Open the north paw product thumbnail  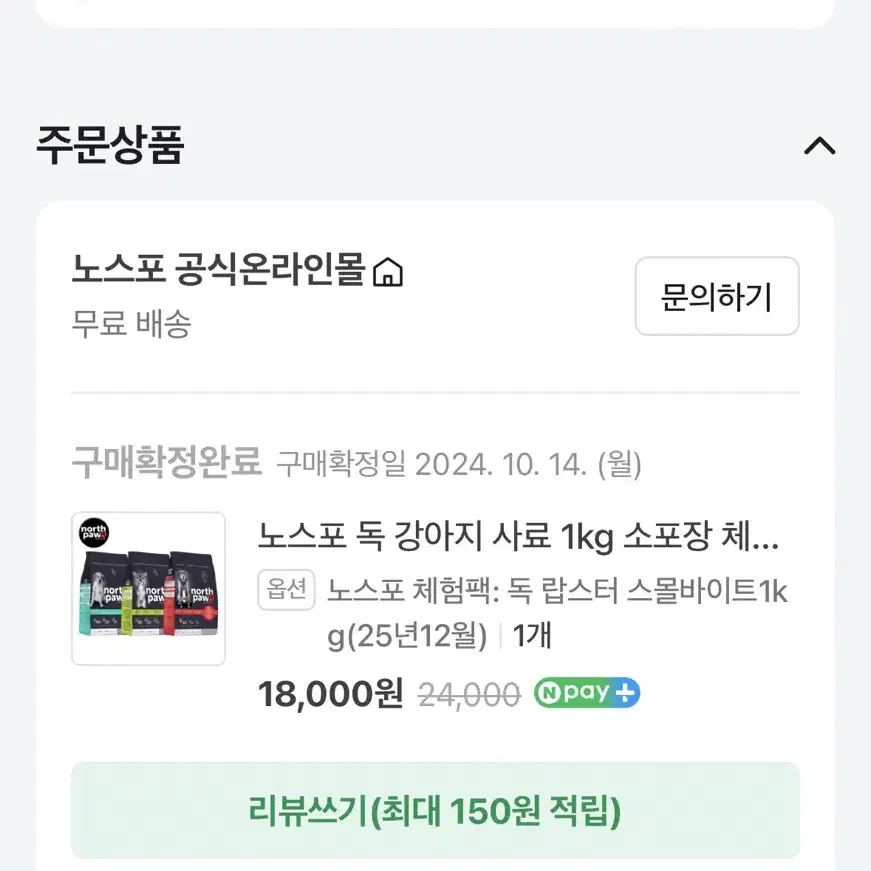pos(148,589)
